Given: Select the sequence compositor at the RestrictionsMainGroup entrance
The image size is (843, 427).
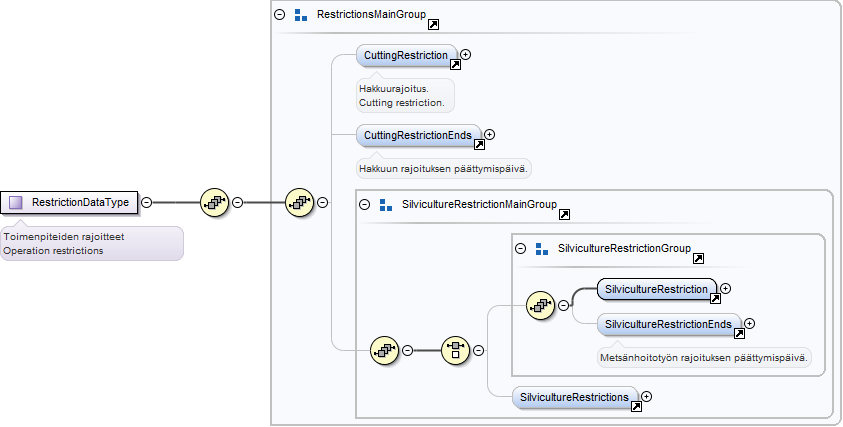Looking at the screenshot, I should click(299, 203).
